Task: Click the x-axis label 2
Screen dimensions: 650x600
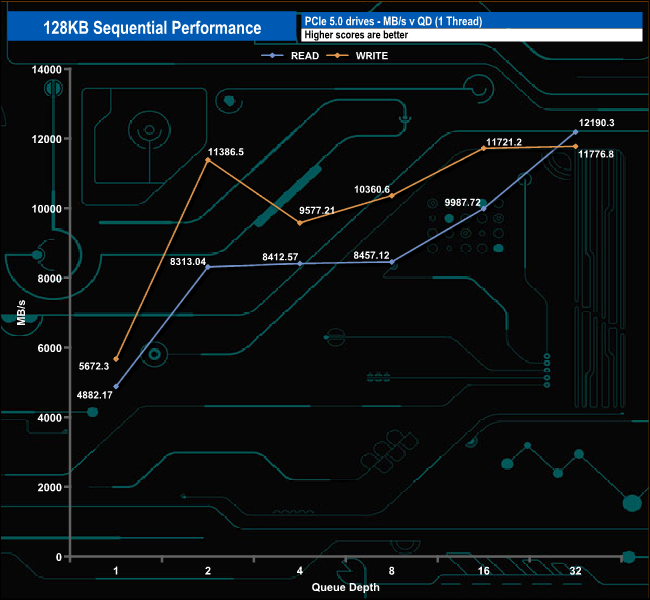Action: 208,571
